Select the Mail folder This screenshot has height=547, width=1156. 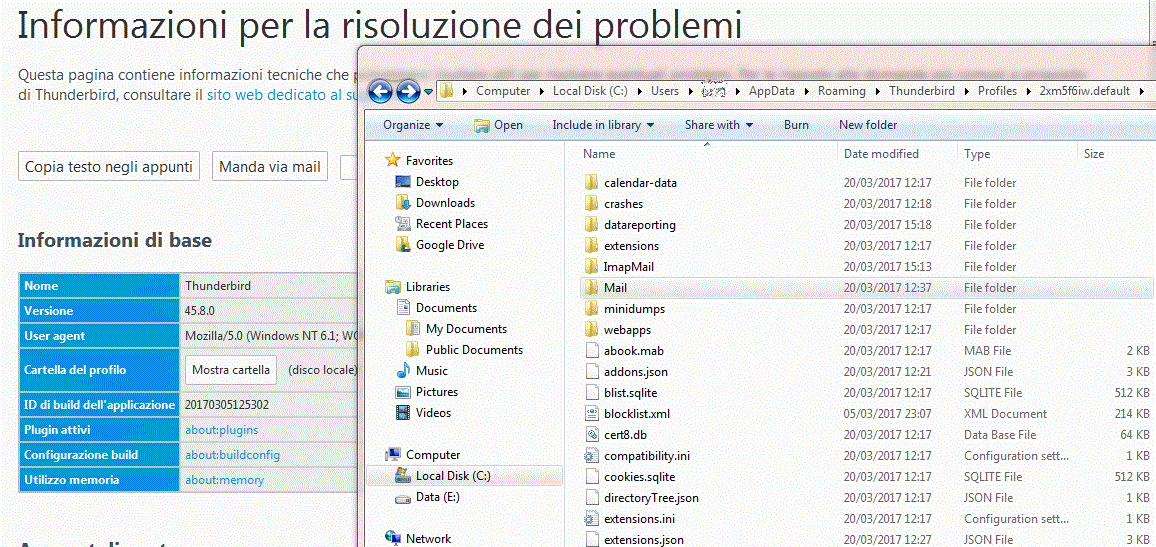click(866, 288)
